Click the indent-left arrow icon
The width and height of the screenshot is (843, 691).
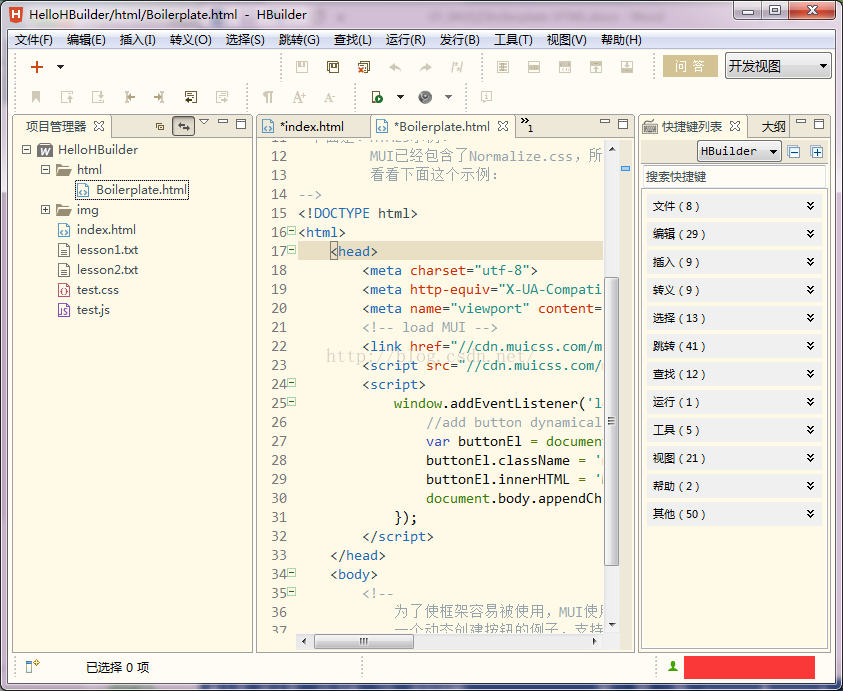(130, 97)
